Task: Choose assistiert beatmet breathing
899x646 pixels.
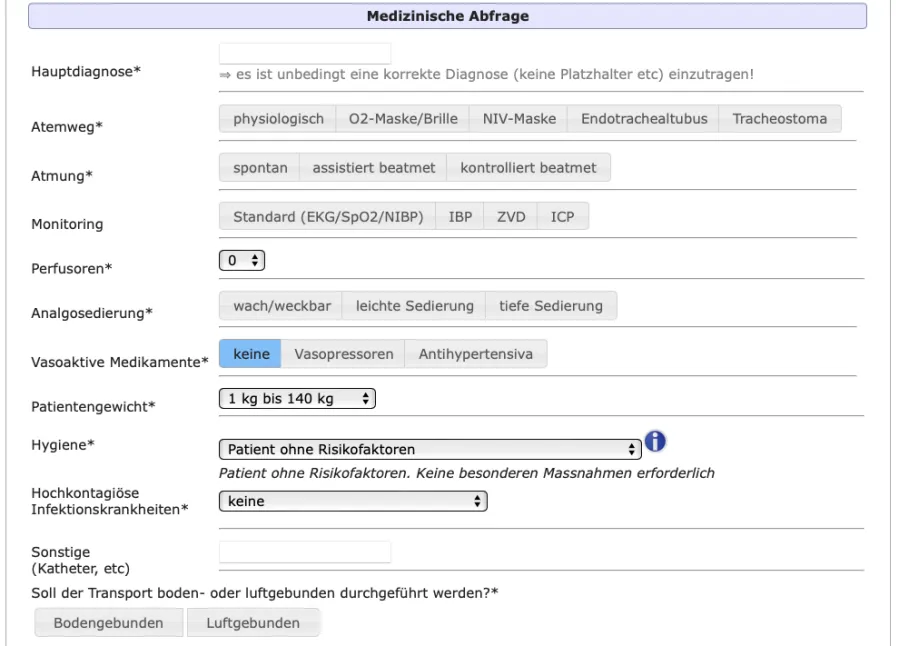Action: click(x=373, y=168)
